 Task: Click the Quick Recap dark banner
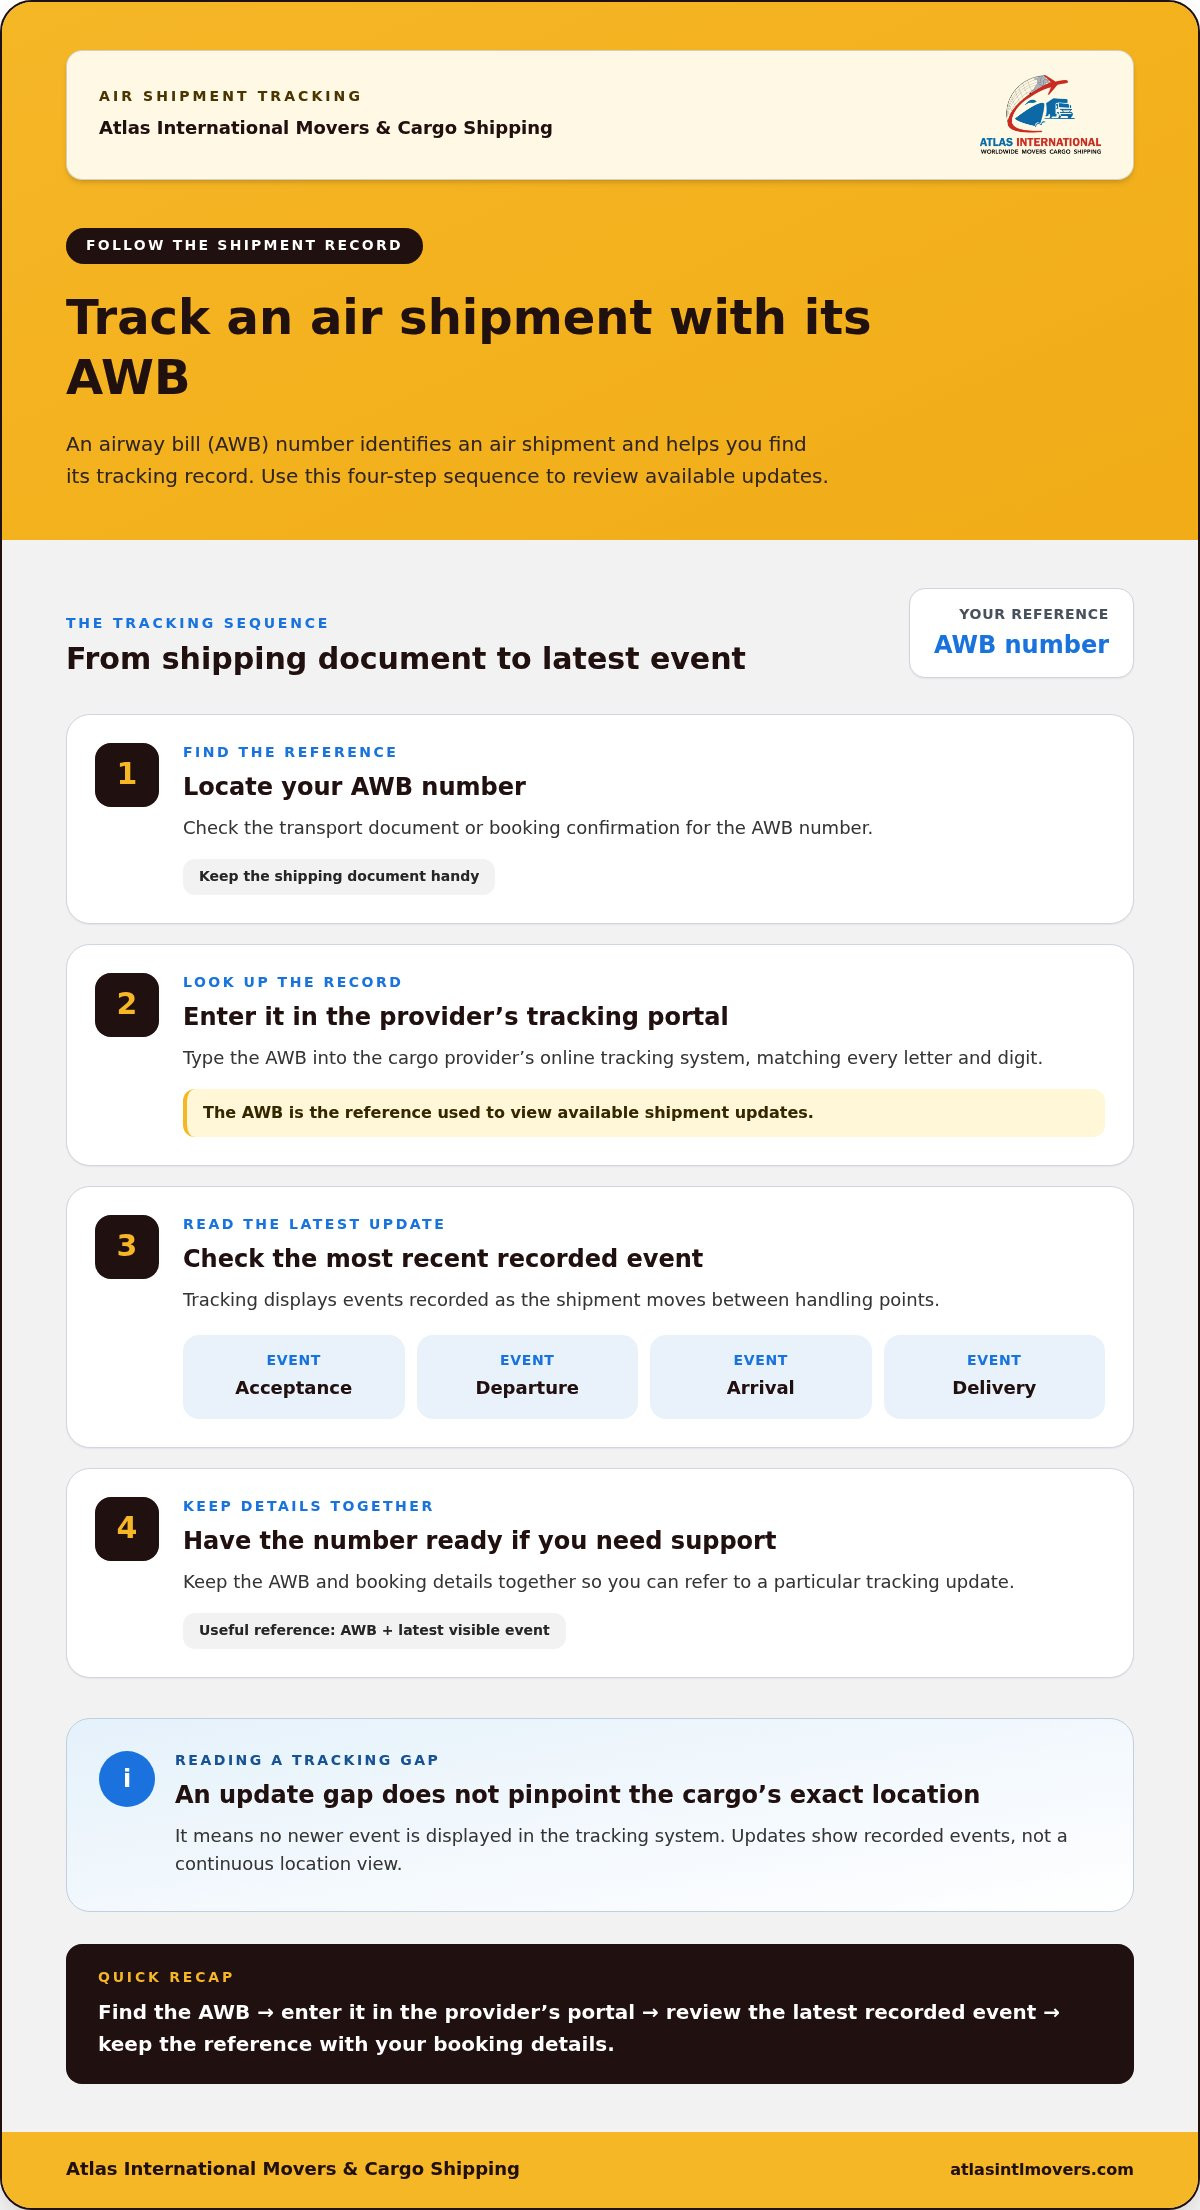coord(600,2014)
